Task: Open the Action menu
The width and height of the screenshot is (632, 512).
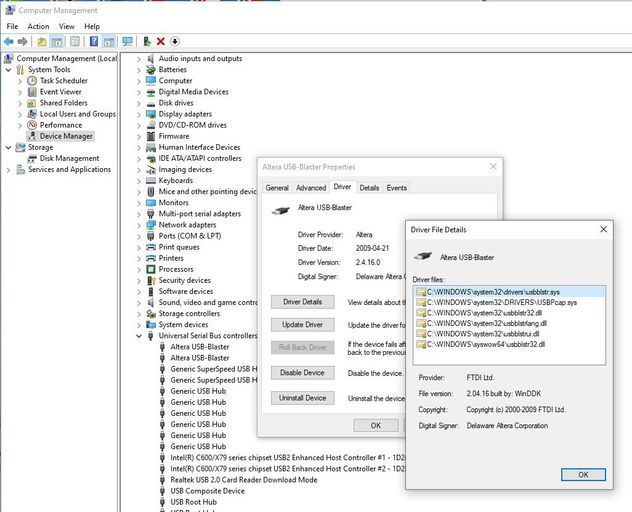Action: [x=38, y=26]
